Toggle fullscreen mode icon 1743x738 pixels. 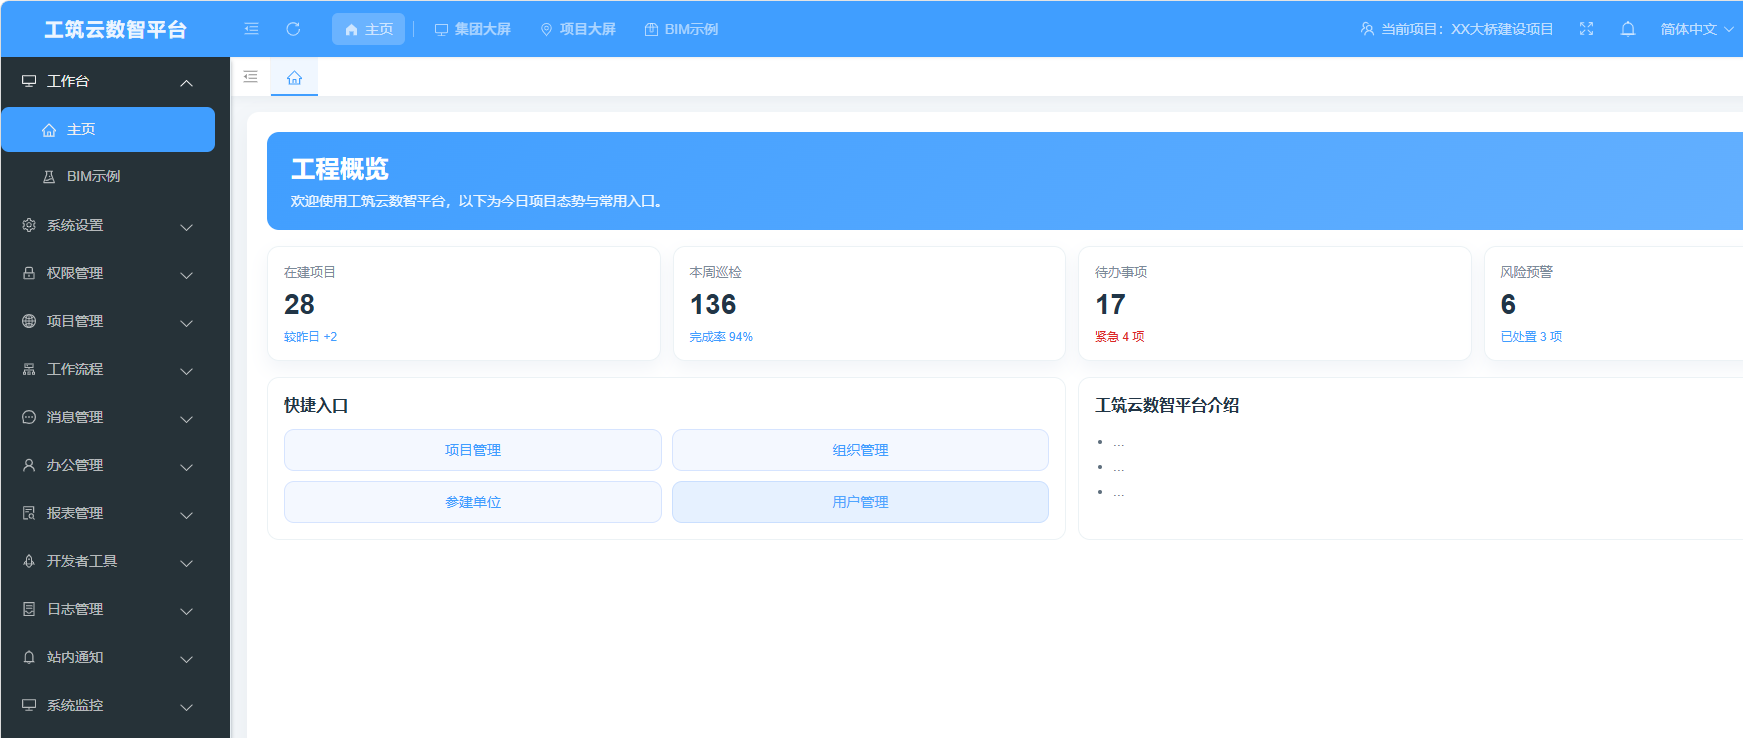pyautogui.click(x=1586, y=29)
